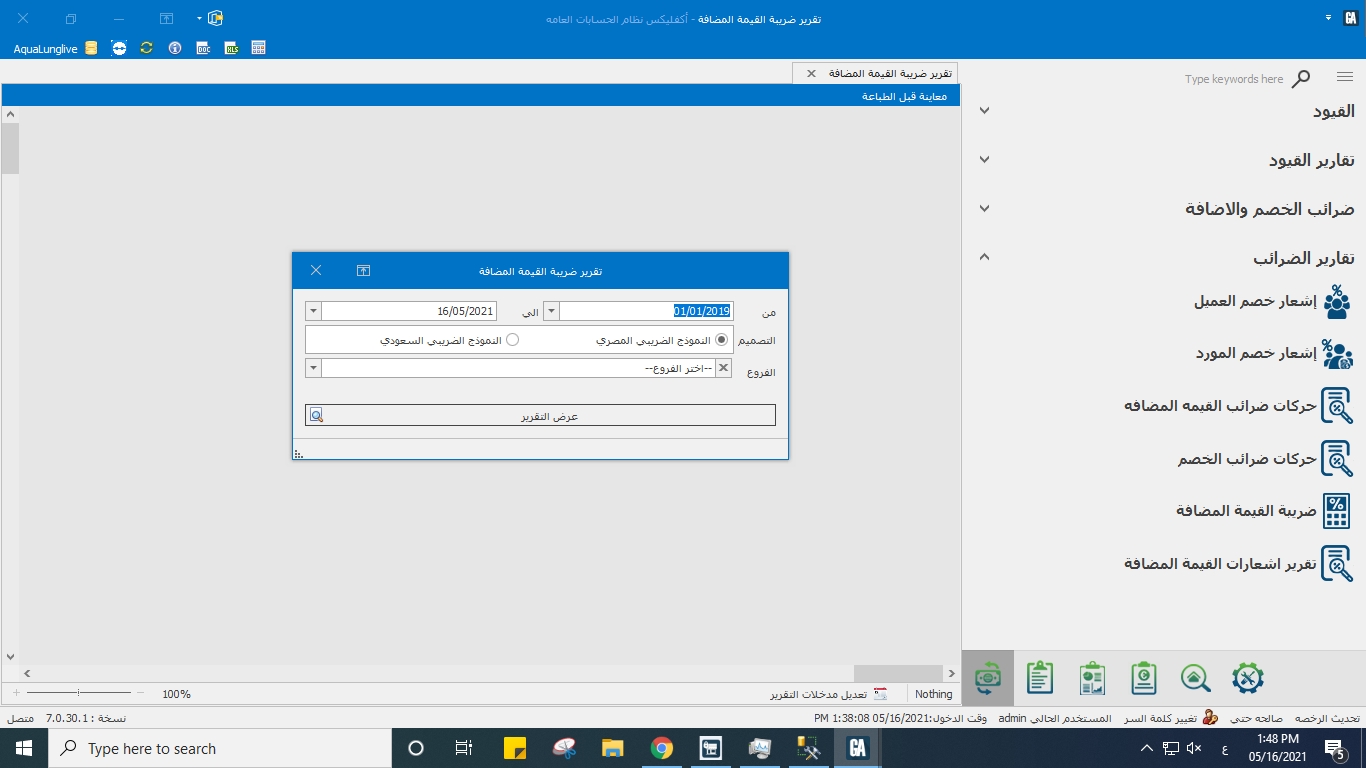Click the Type keywords here search field
The height and width of the screenshot is (768, 1366).
(x=1233, y=79)
